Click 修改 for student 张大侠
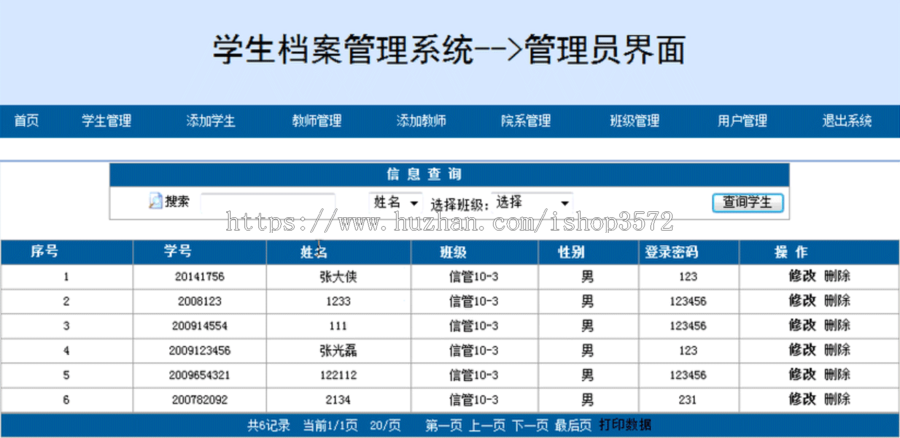This screenshot has height=438, width=900. tap(802, 276)
